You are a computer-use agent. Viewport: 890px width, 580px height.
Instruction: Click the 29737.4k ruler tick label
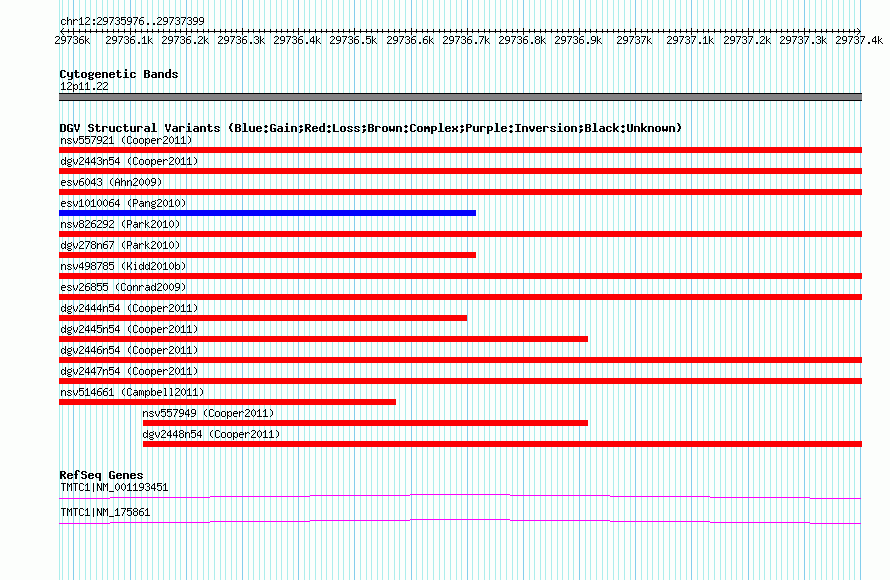pyautogui.click(x=859, y=40)
